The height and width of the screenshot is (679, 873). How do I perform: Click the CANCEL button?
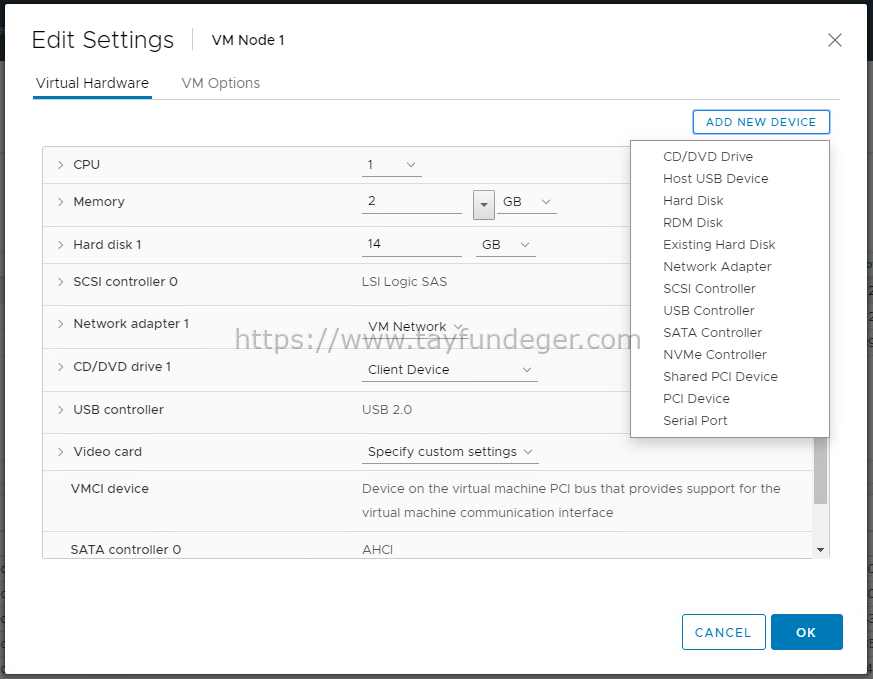[723, 632]
